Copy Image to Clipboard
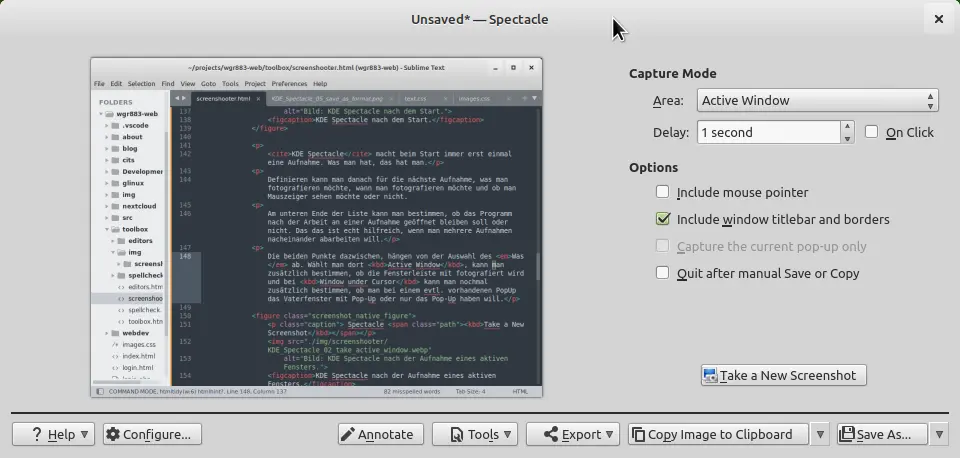The width and height of the screenshot is (960, 458). click(718, 434)
